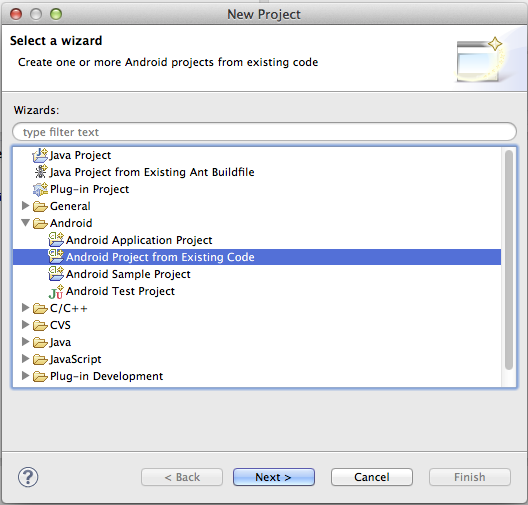
Task: Collapse the Android folder
Action: point(26,223)
